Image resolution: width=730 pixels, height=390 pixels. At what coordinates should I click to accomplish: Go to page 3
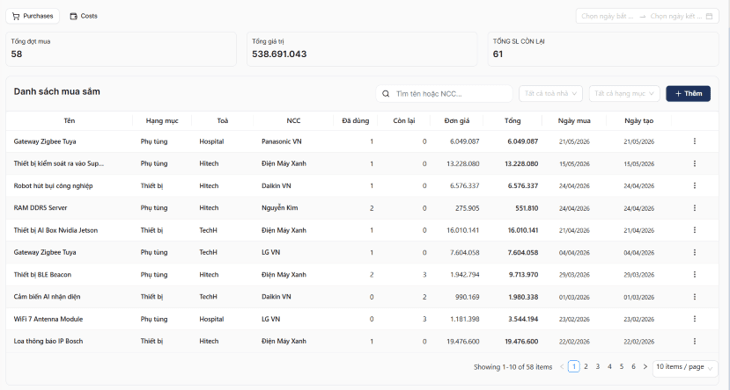[x=598, y=367]
